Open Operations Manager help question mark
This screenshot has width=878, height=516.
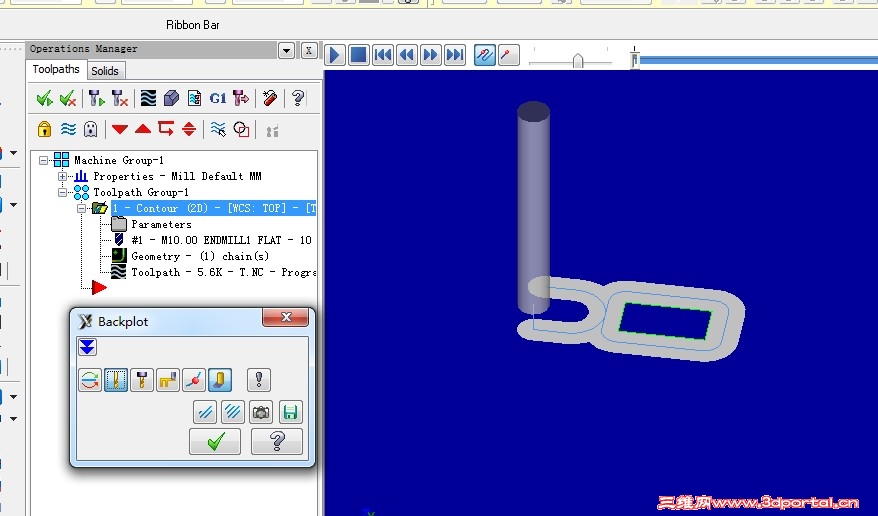pyautogui.click(x=298, y=98)
